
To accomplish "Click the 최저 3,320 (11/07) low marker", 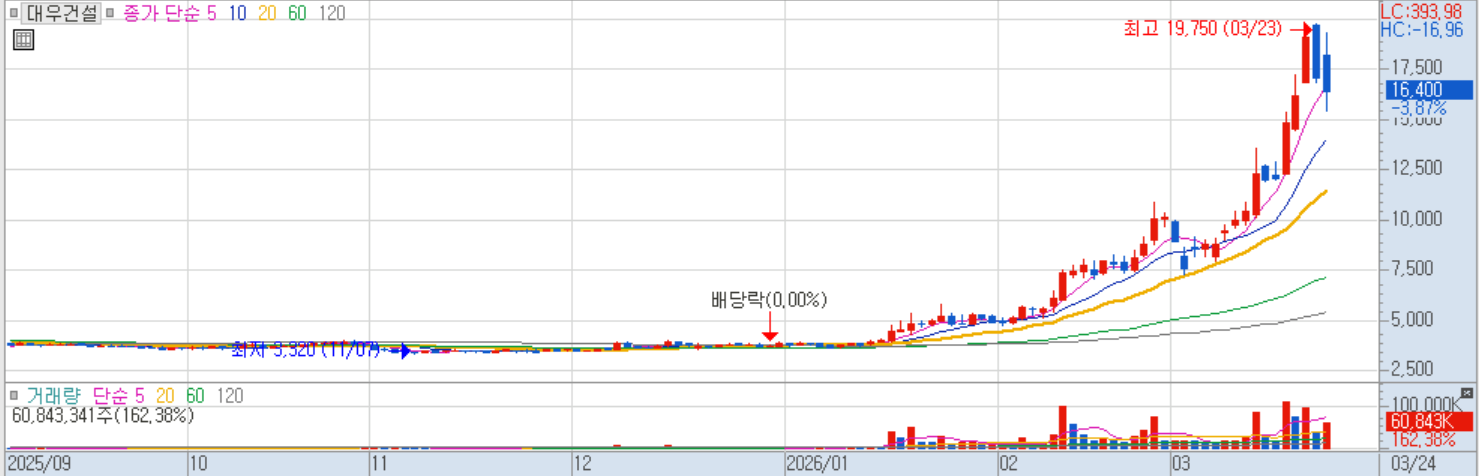I will (305, 350).
